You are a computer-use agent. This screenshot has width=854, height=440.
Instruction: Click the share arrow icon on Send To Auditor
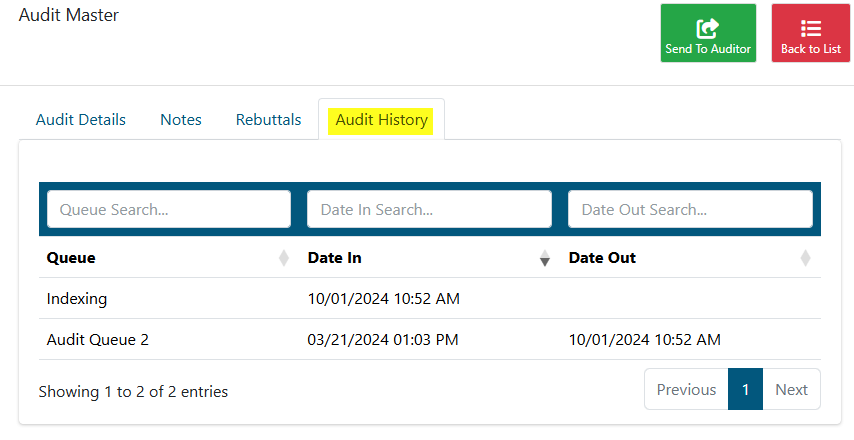708,28
